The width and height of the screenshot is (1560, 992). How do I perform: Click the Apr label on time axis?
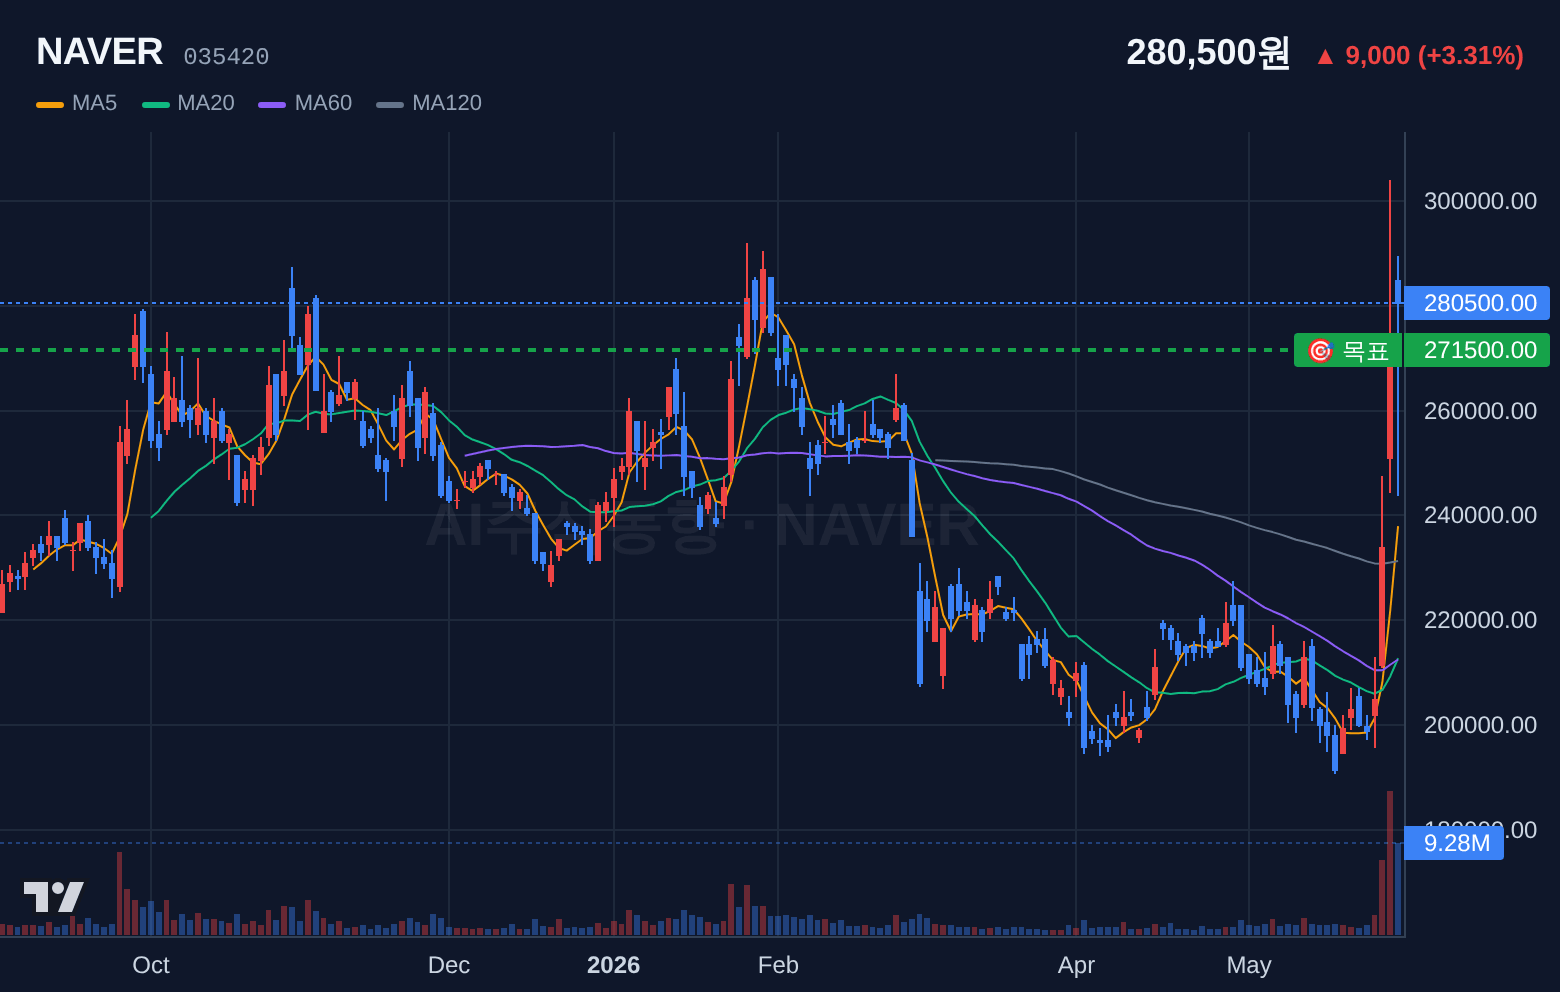(1076, 965)
